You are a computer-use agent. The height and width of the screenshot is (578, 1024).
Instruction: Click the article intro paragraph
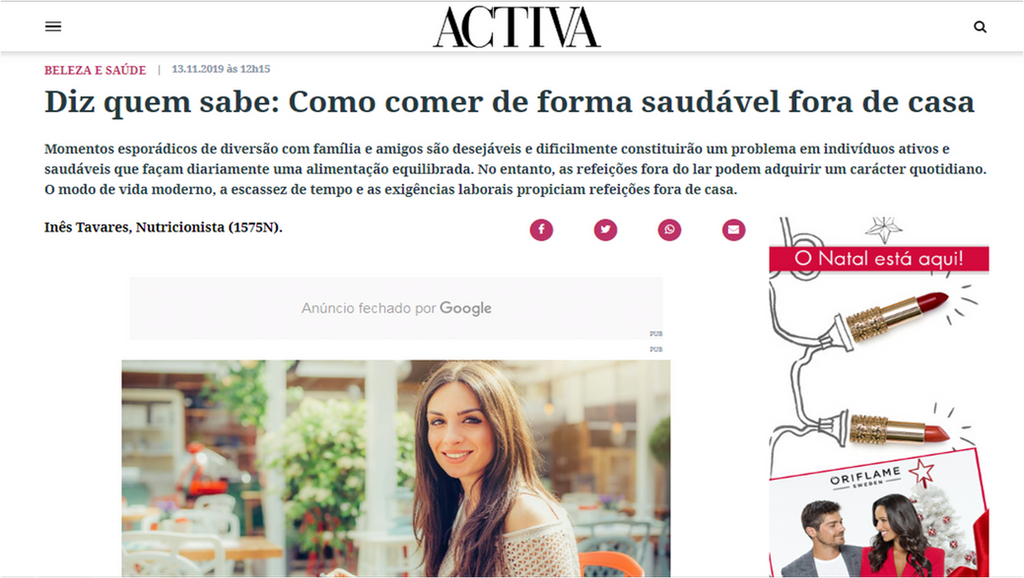(x=515, y=169)
